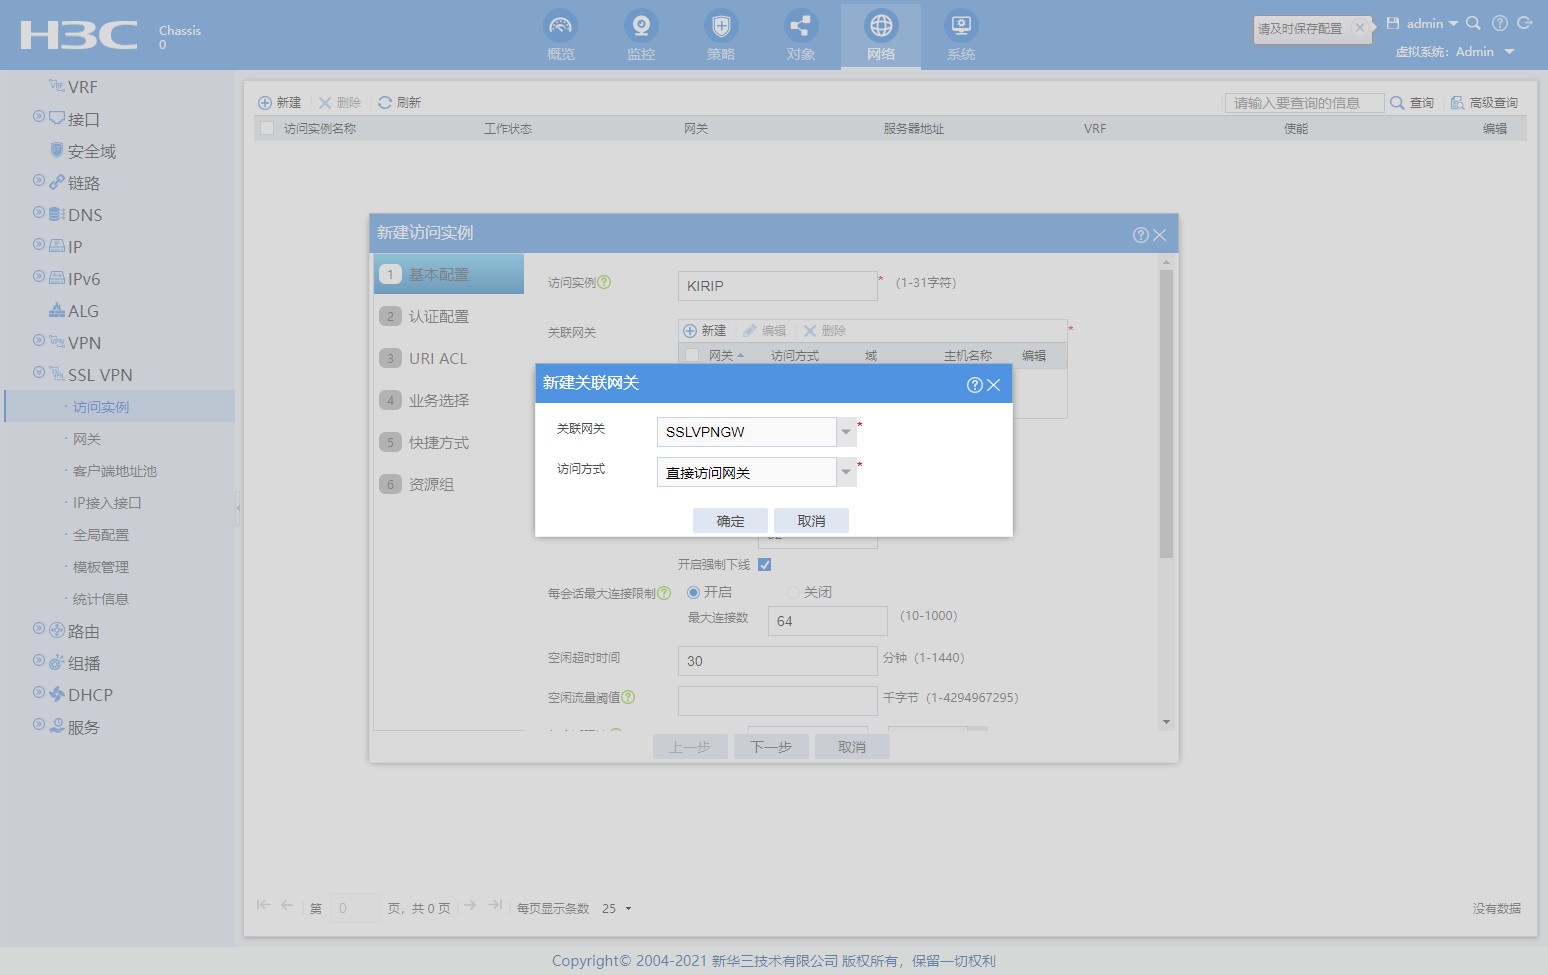Select step 6 资源组
Viewport: 1548px width, 975px height.
(x=449, y=484)
